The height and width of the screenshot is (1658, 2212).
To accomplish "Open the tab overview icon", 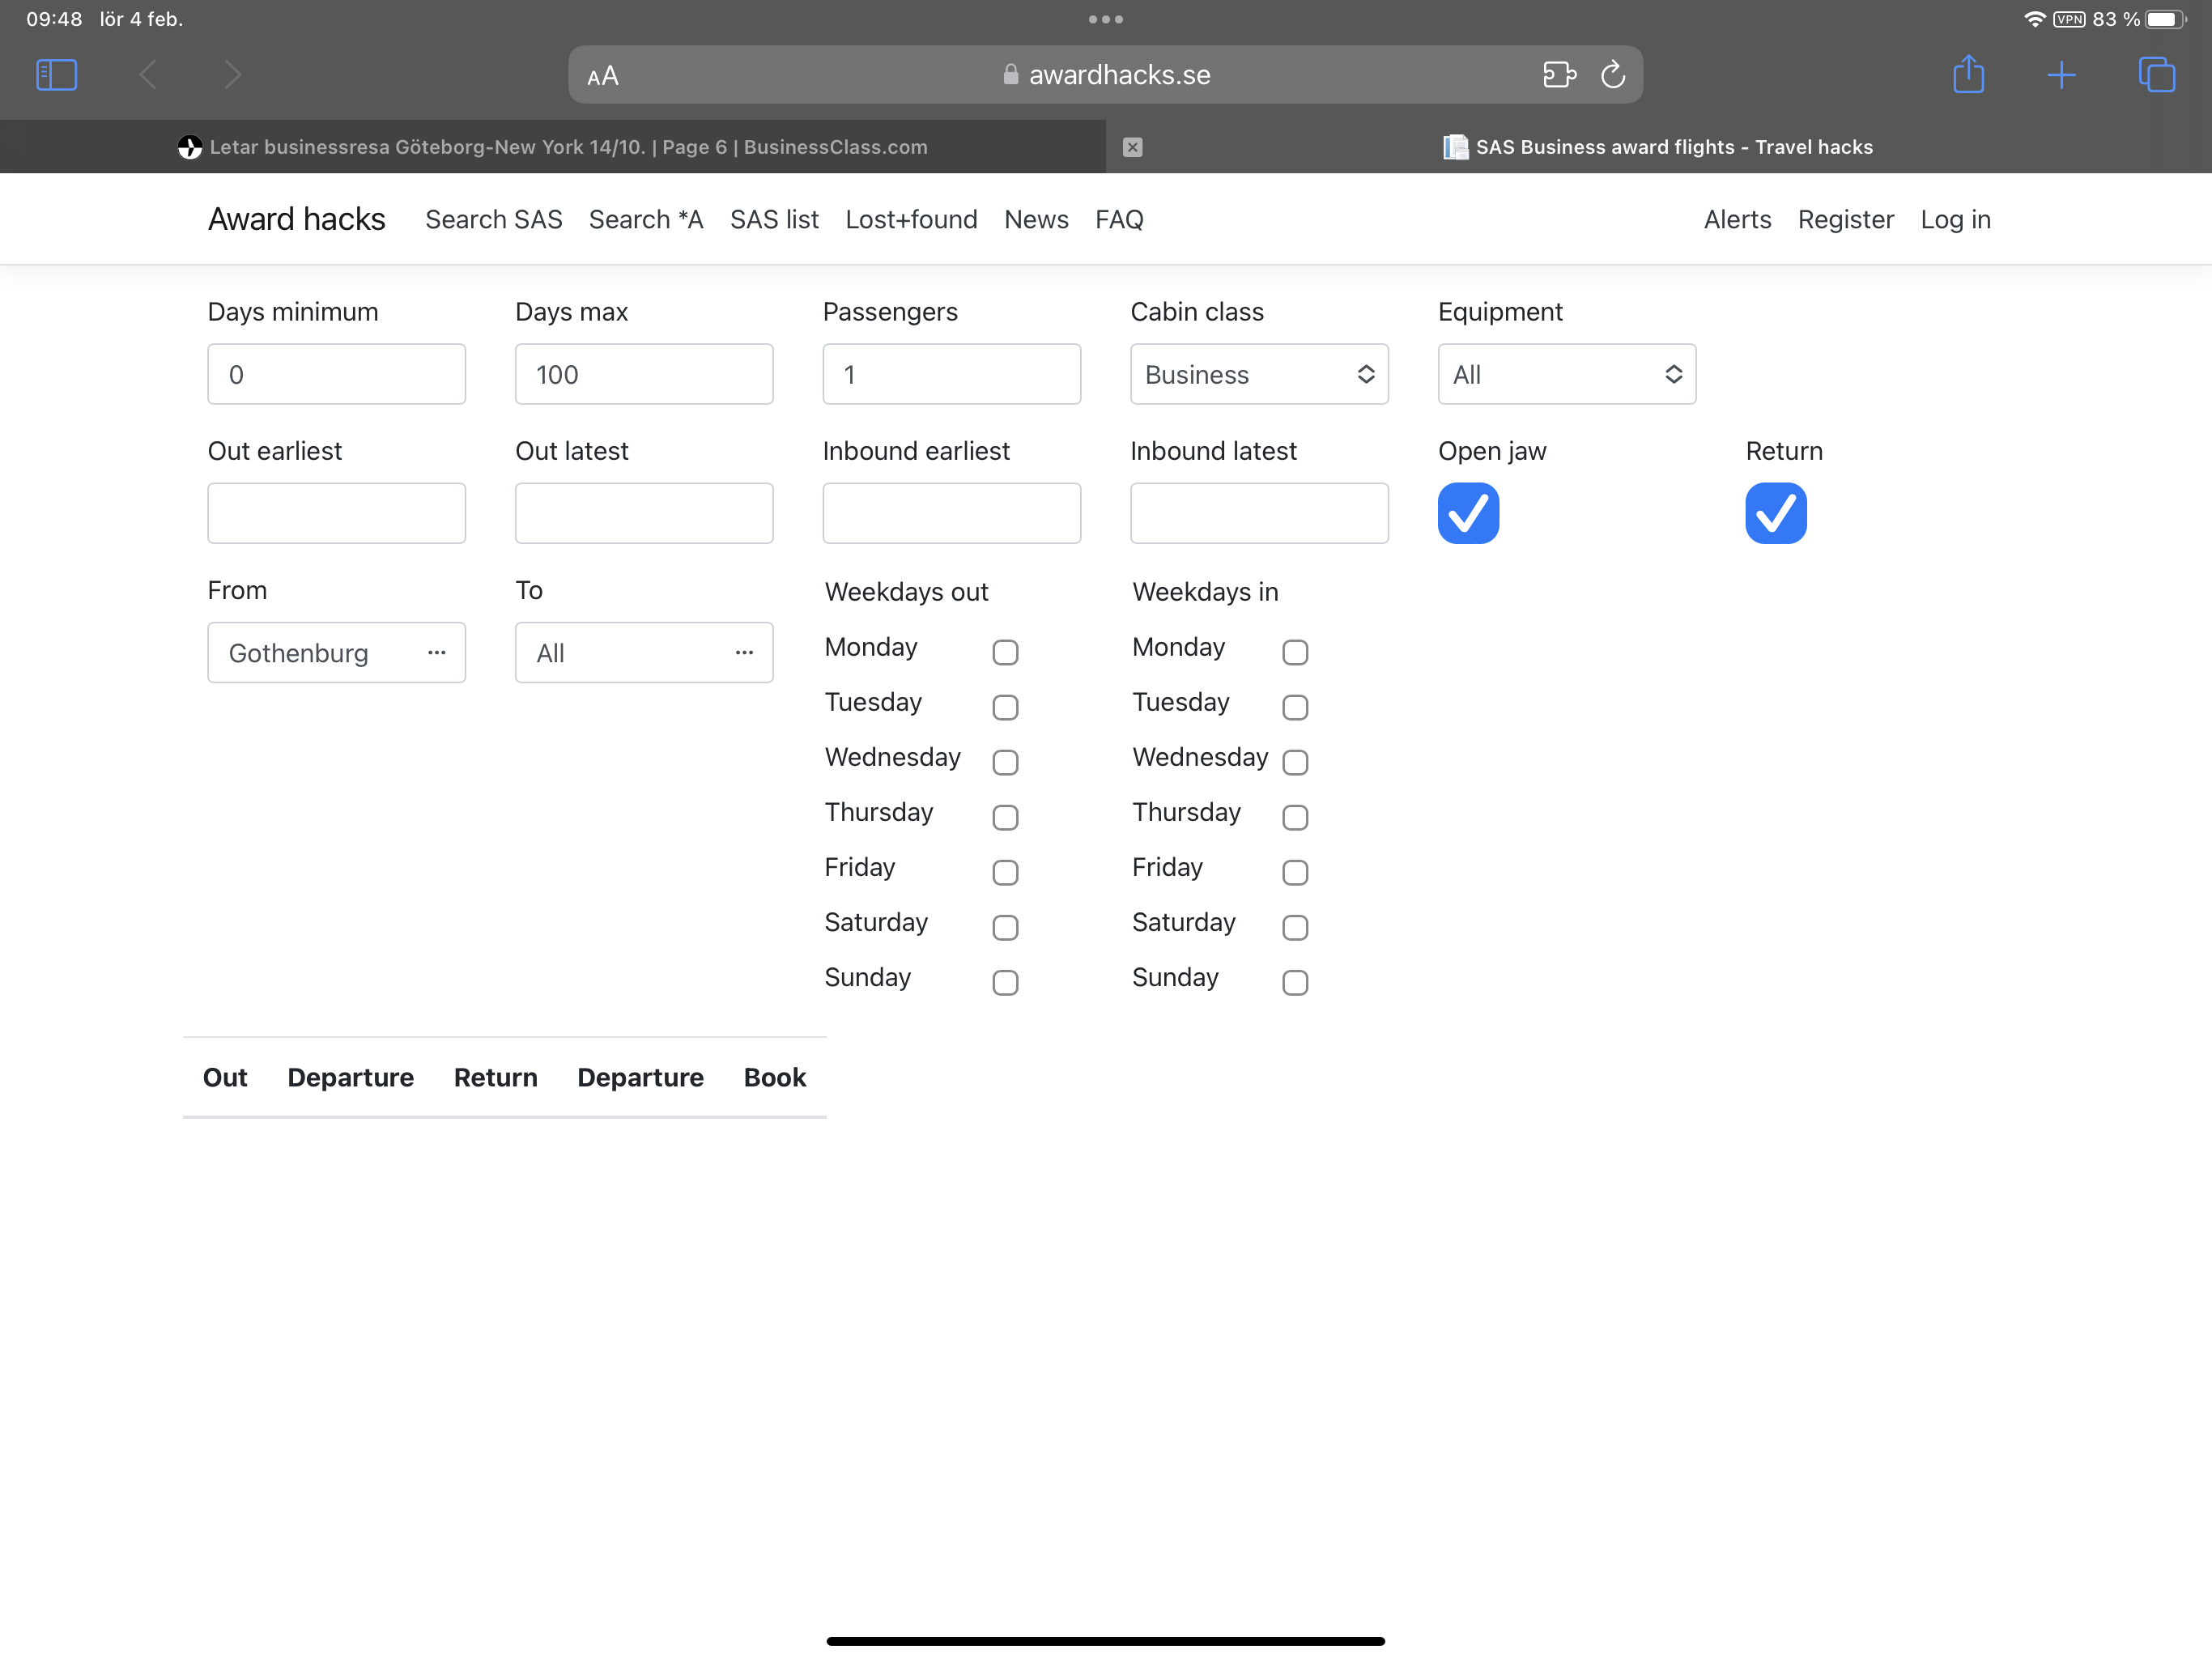I will point(2155,75).
